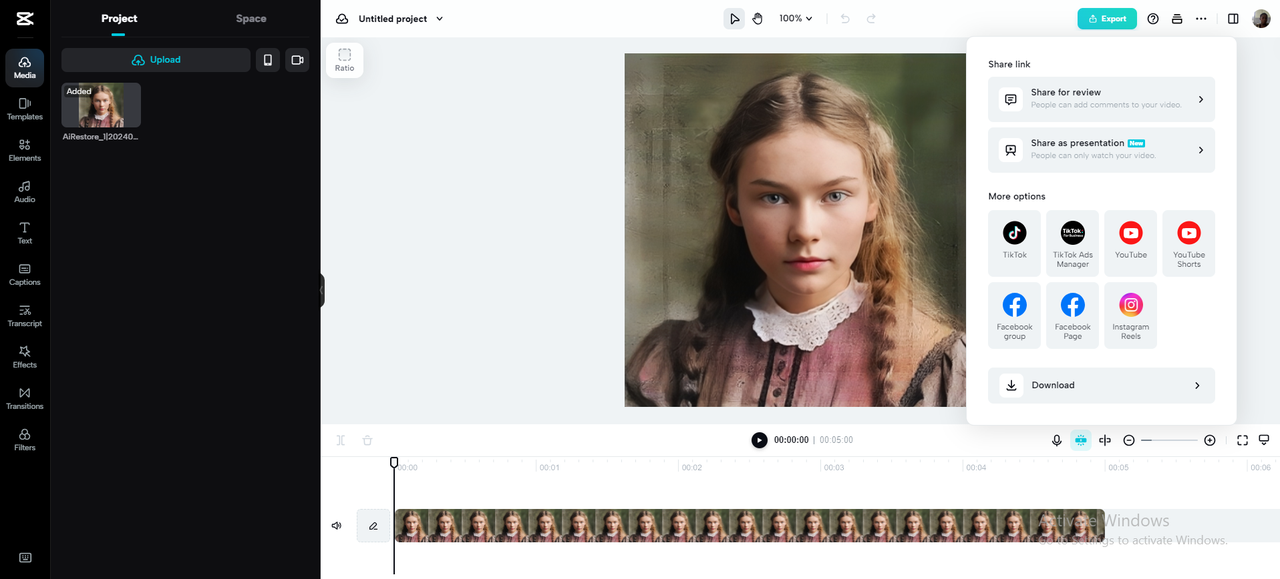Open the CapCut logo home menu
The width and height of the screenshot is (1280, 579).
[x=25, y=18]
